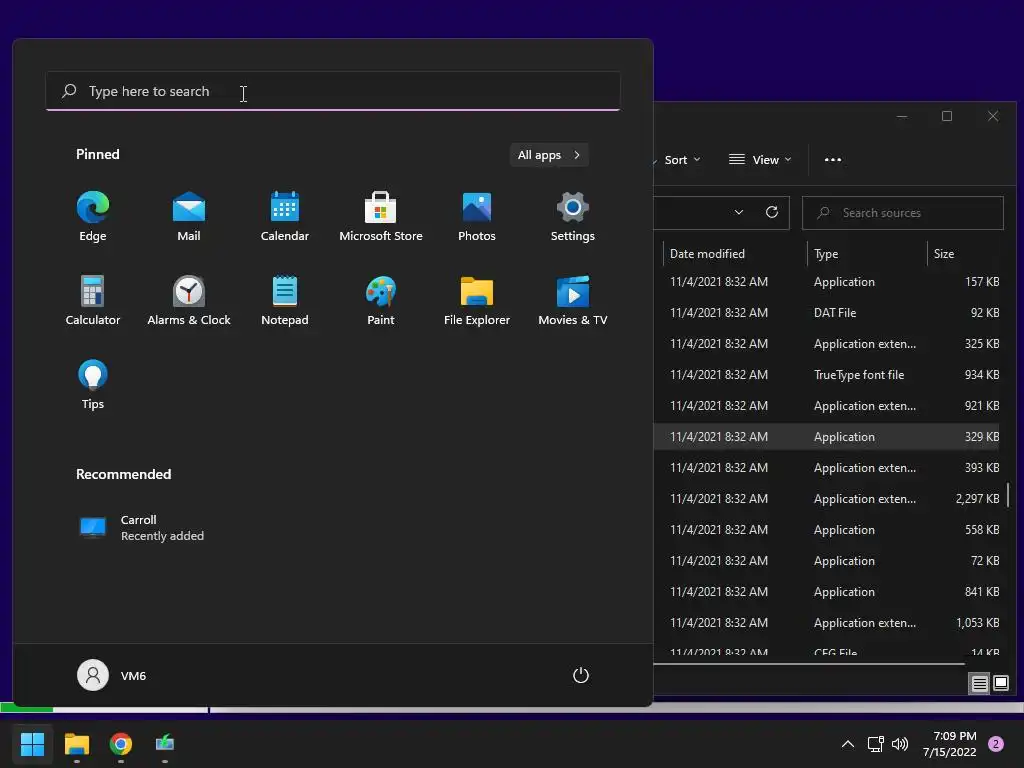Viewport: 1024px width, 768px height.
Task: Close the File Explorer window
Action: 993,116
